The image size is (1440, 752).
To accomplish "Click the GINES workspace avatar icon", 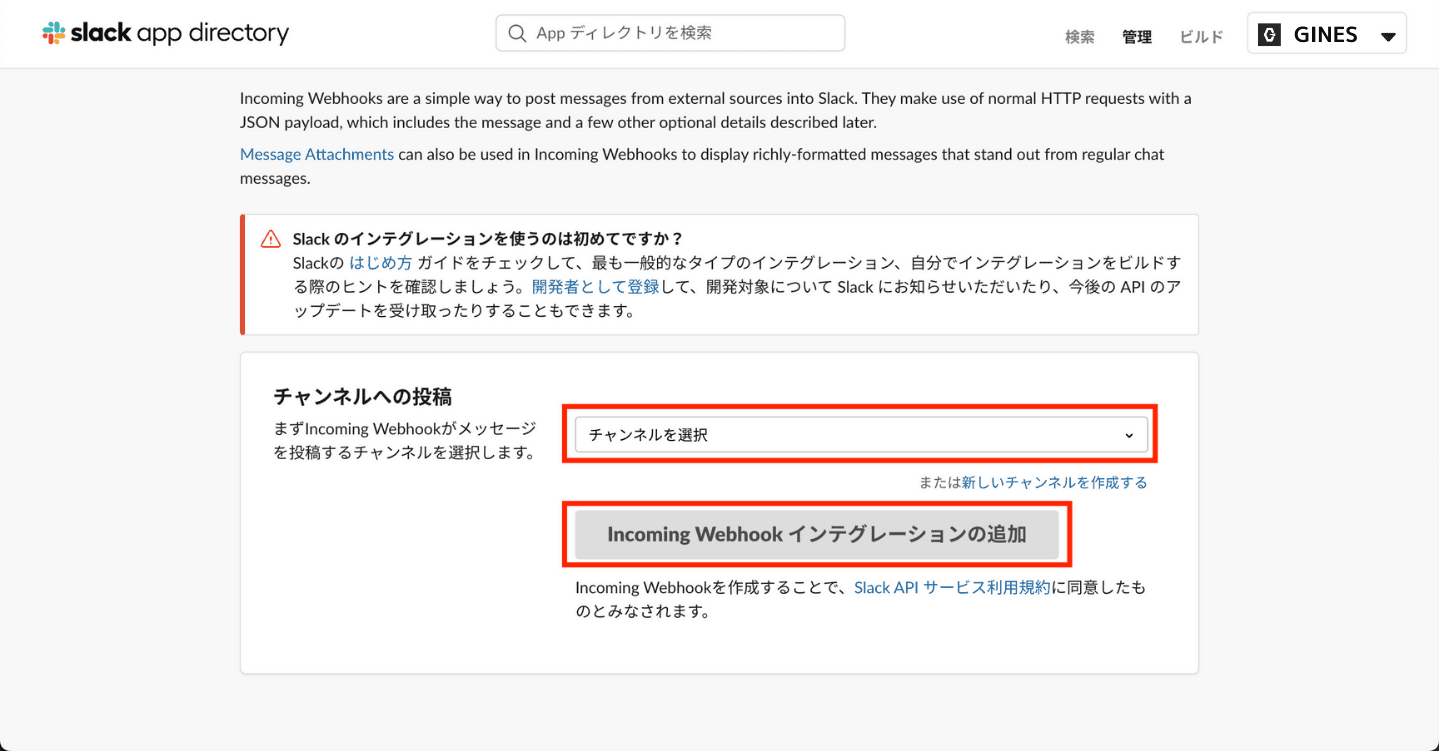I will coord(1270,35).
